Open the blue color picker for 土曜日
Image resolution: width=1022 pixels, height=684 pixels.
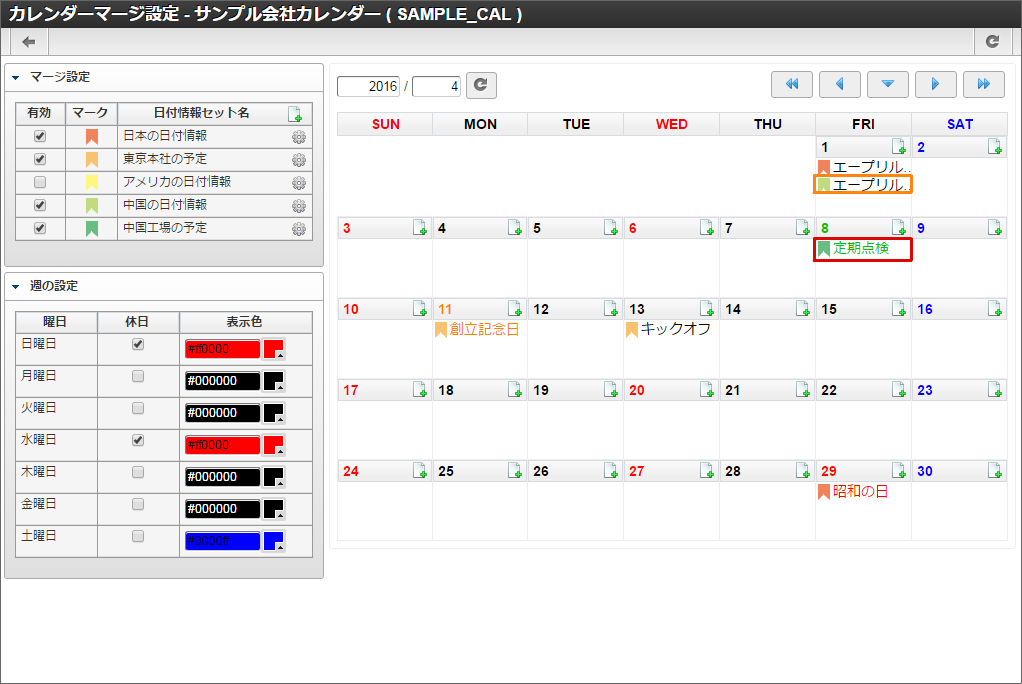273,541
